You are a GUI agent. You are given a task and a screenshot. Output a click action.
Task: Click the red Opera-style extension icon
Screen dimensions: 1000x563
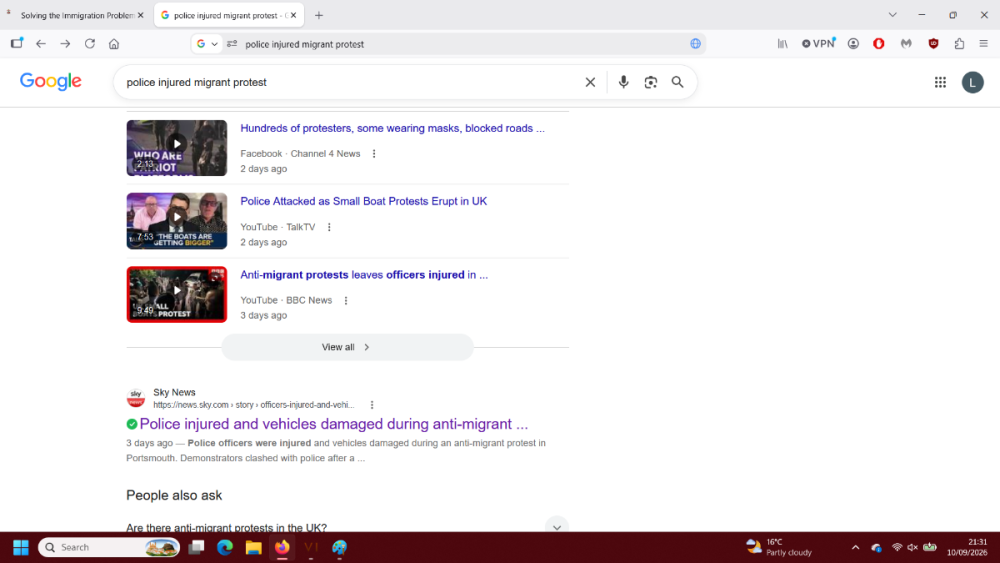(x=879, y=44)
